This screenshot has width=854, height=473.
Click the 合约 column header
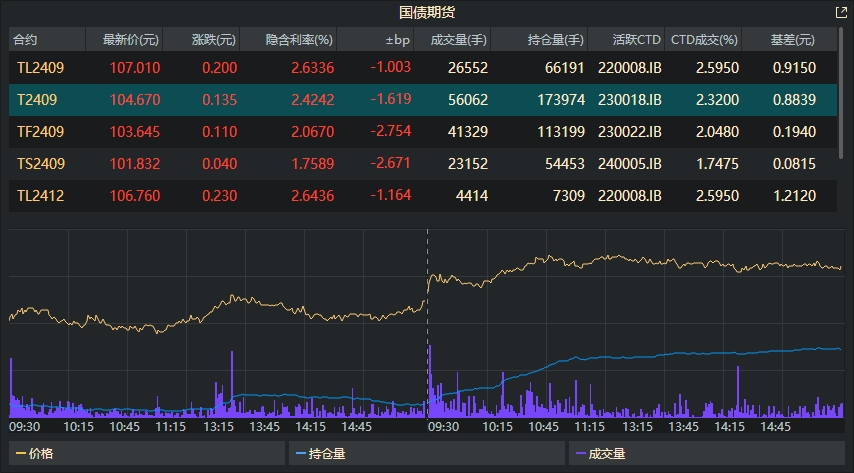[26, 40]
